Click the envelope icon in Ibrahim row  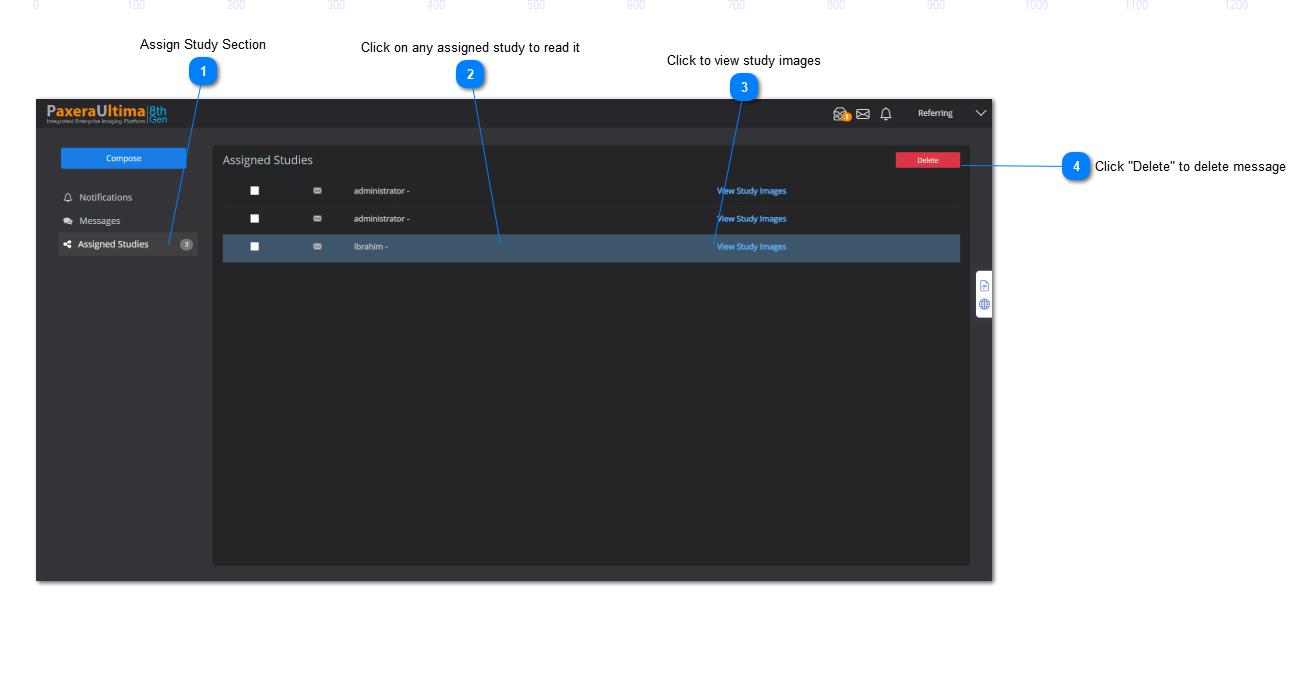click(318, 247)
